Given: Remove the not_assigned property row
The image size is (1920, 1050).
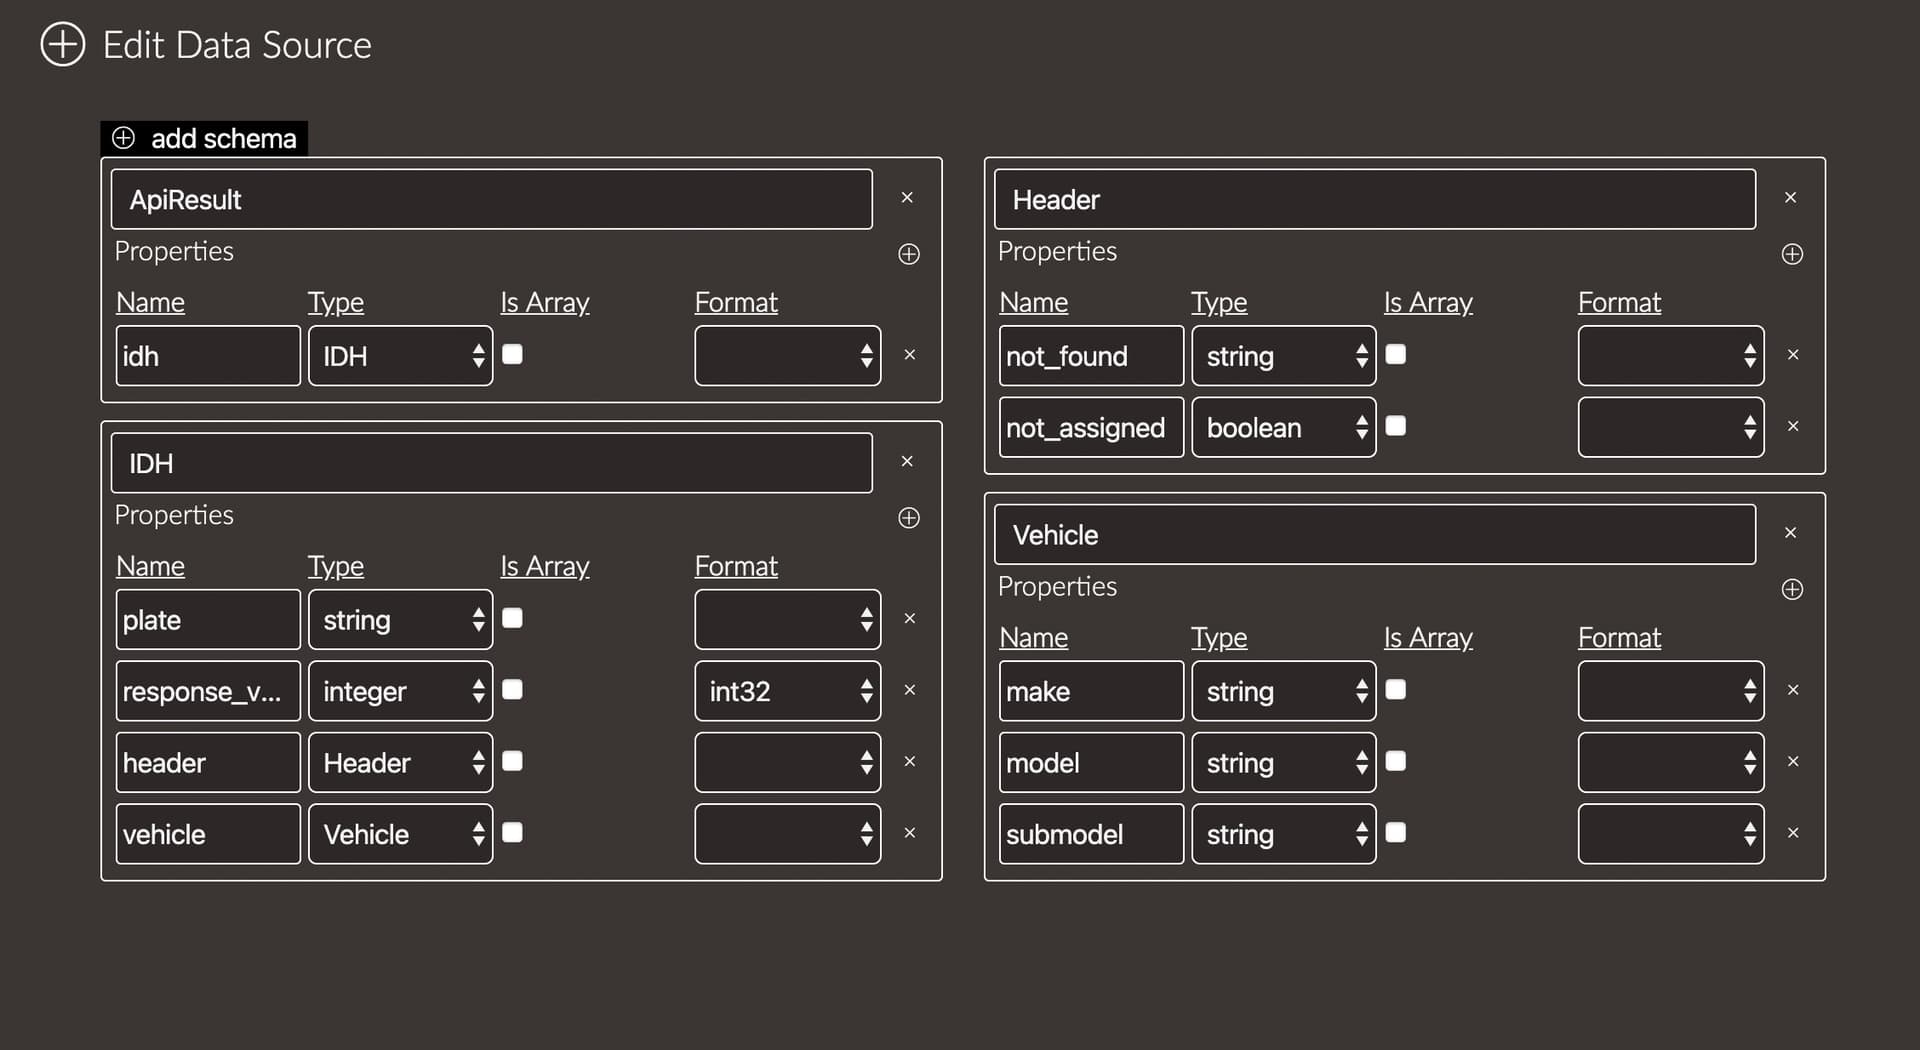Looking at the screenshot, I should (x=1792, y=427).
